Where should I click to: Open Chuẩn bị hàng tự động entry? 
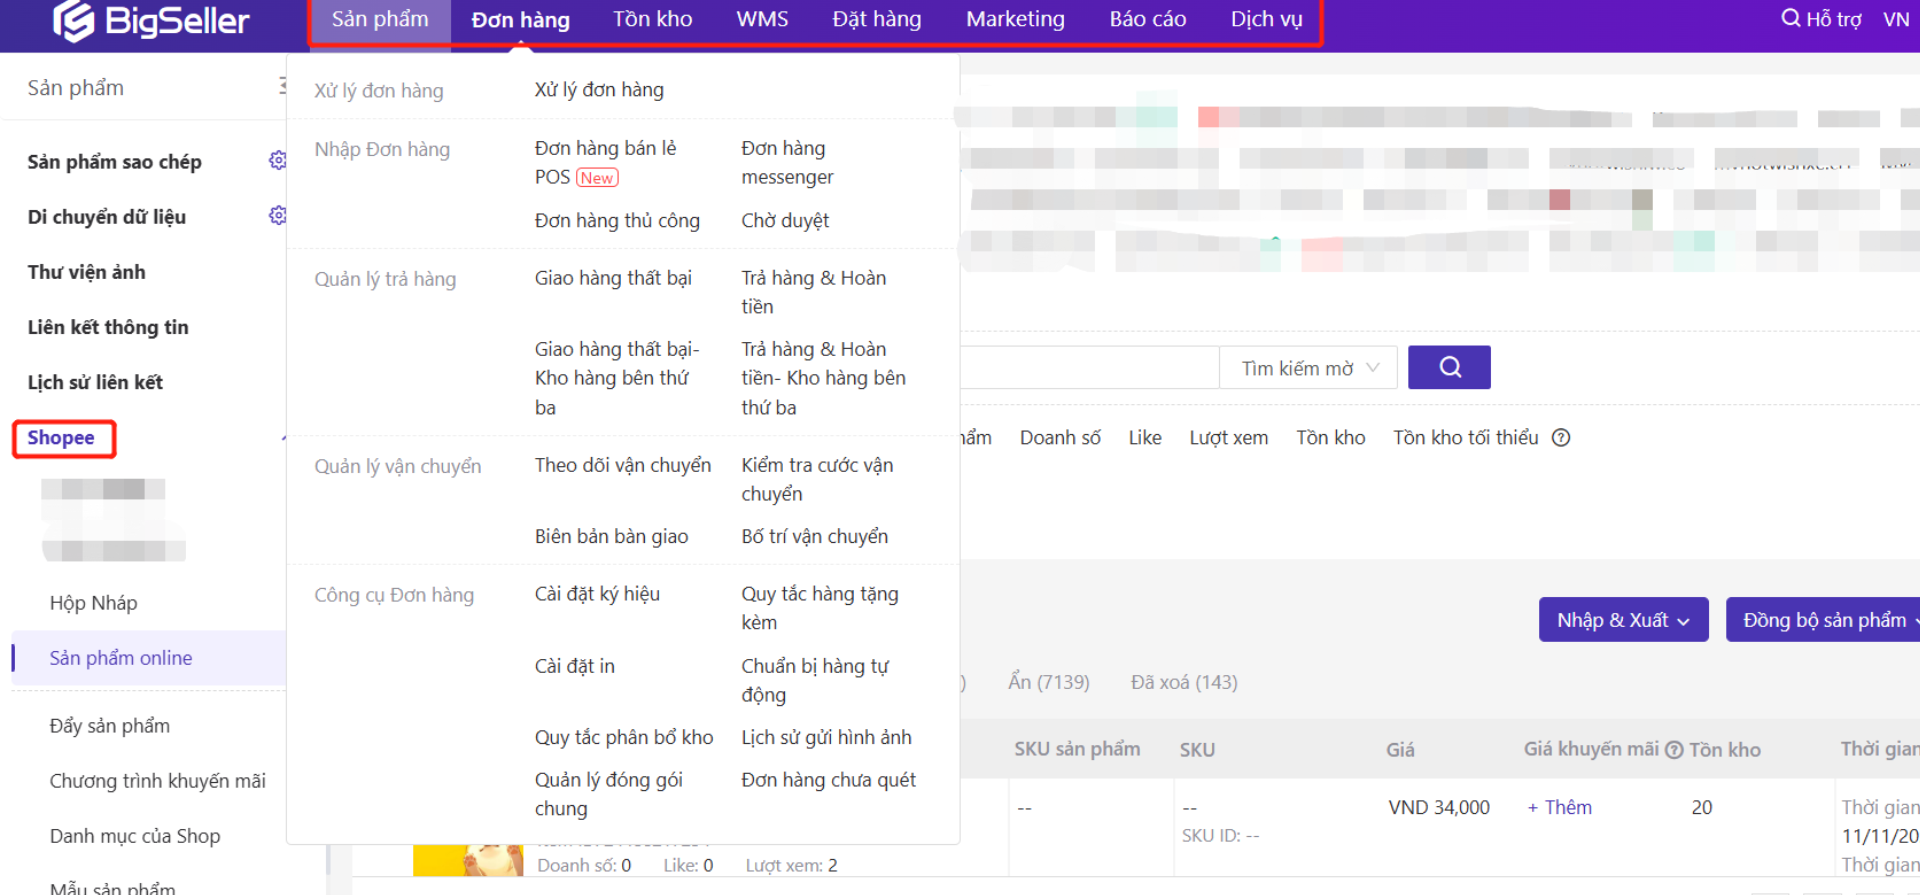click(x=815, y=680)
